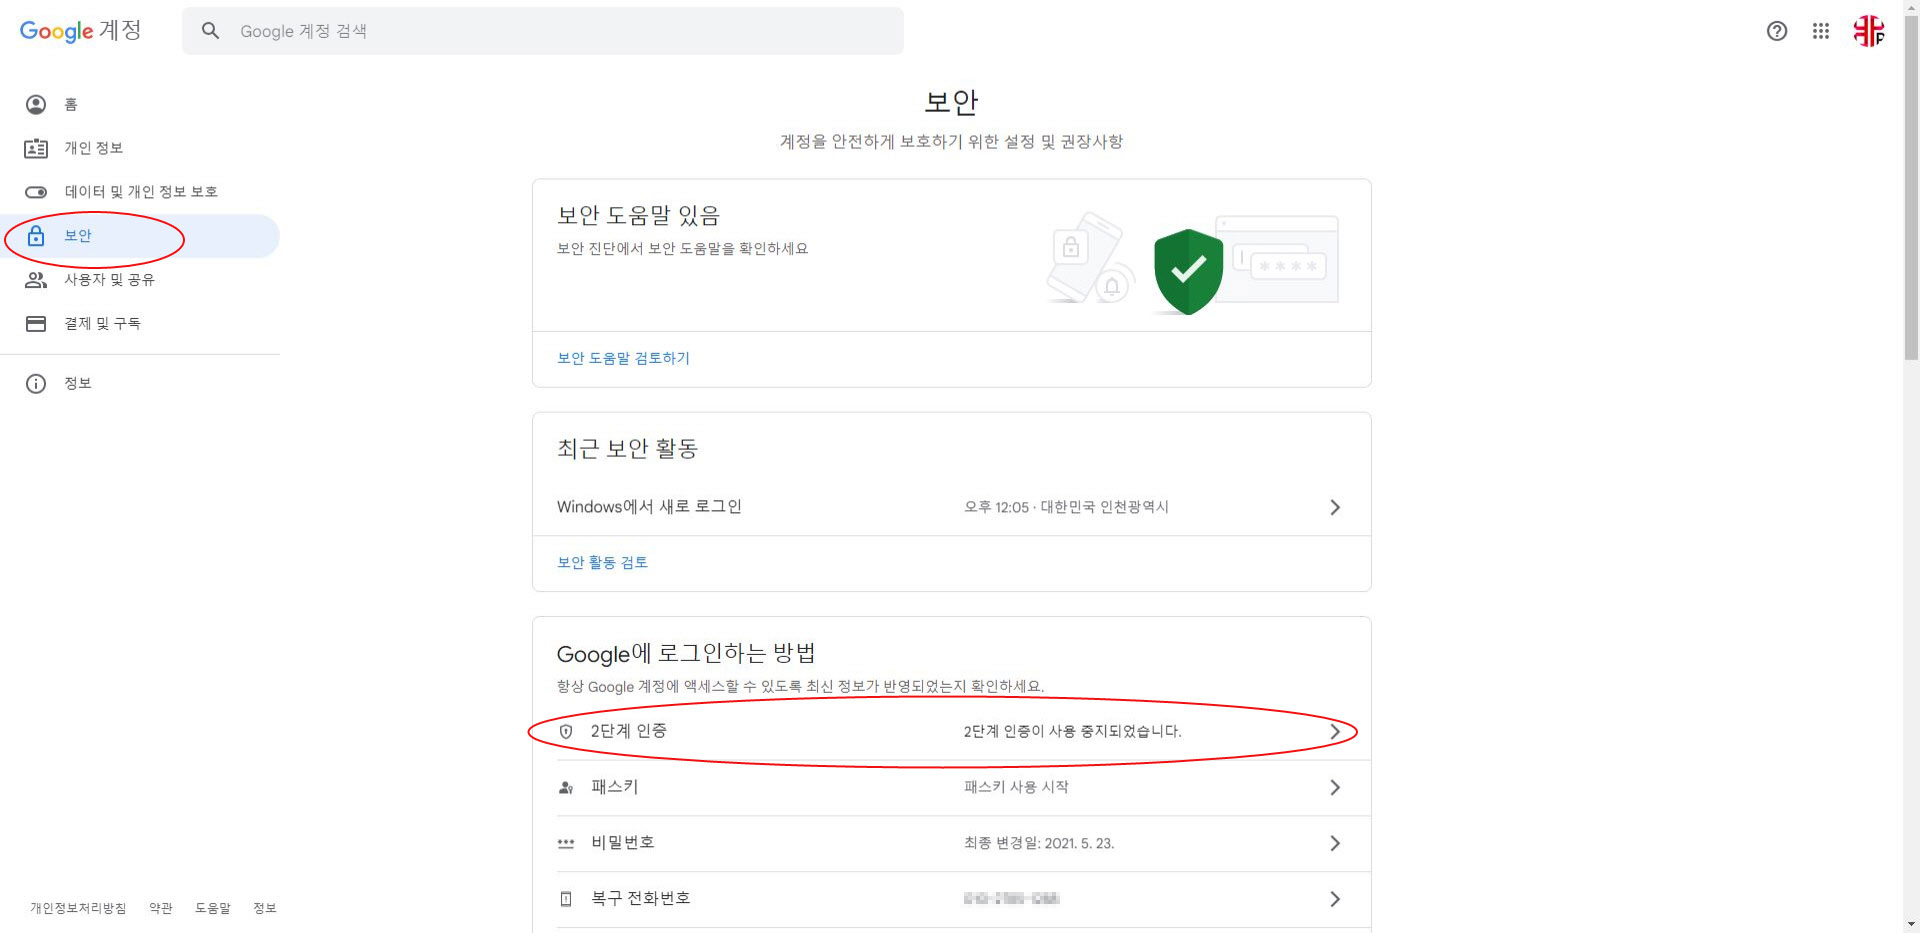The height and width of the screenshot is (933, 1920).
Task: Expand the 비밀번호 row chevron
Action: point(1334,844)
